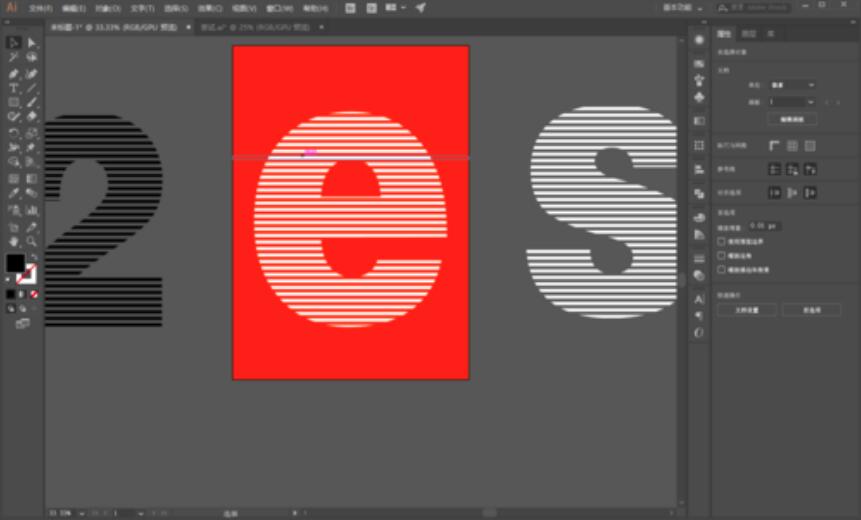861x520 pixels.
Task: Select the Pen tool
Action: coord(14,74)
